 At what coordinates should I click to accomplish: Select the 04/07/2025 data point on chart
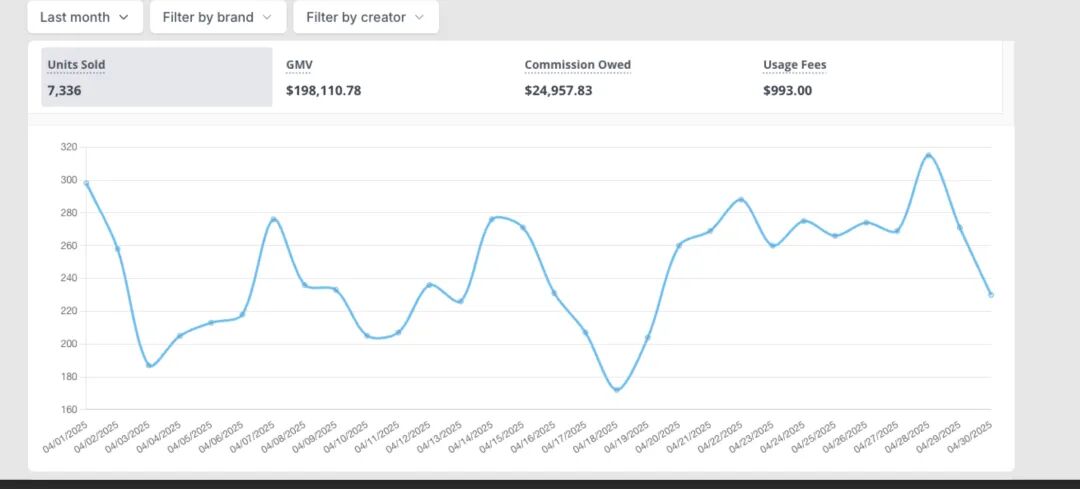point(273,220)
